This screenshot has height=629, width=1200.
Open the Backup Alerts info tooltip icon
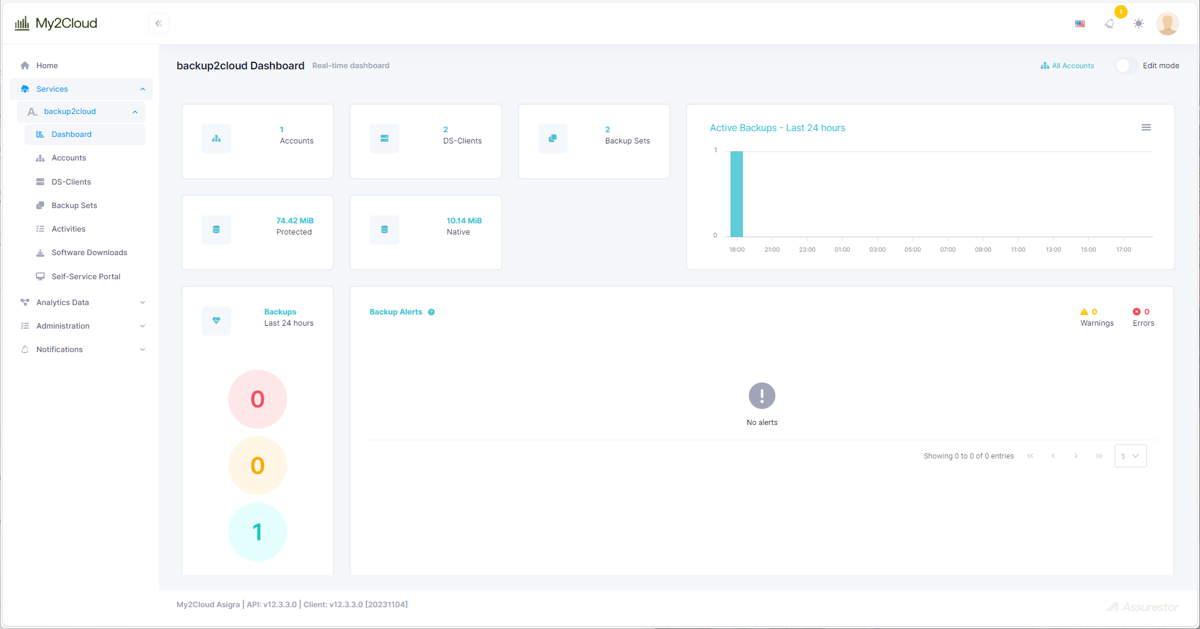click(430, 311)
